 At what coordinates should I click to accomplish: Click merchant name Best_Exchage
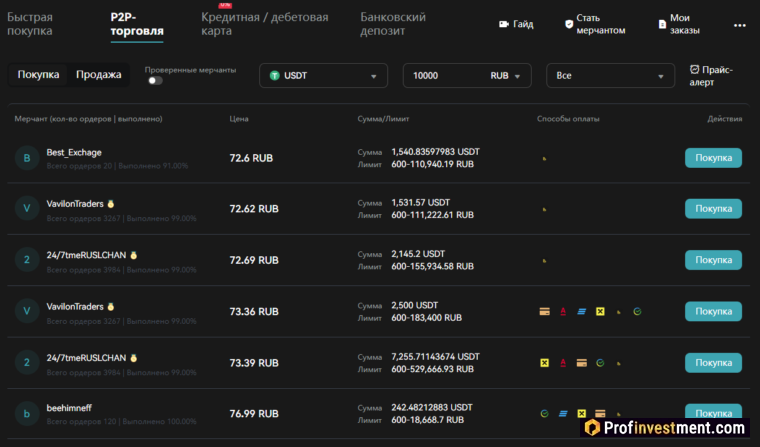74,152
